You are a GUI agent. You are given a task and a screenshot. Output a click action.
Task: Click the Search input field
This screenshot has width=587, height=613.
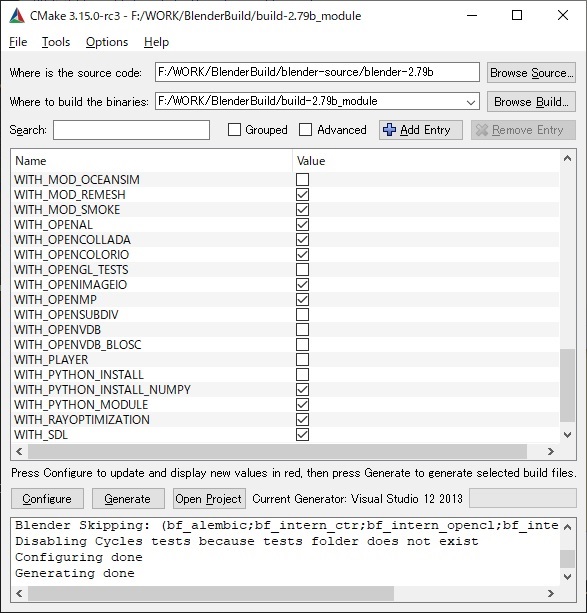(131, 130)
